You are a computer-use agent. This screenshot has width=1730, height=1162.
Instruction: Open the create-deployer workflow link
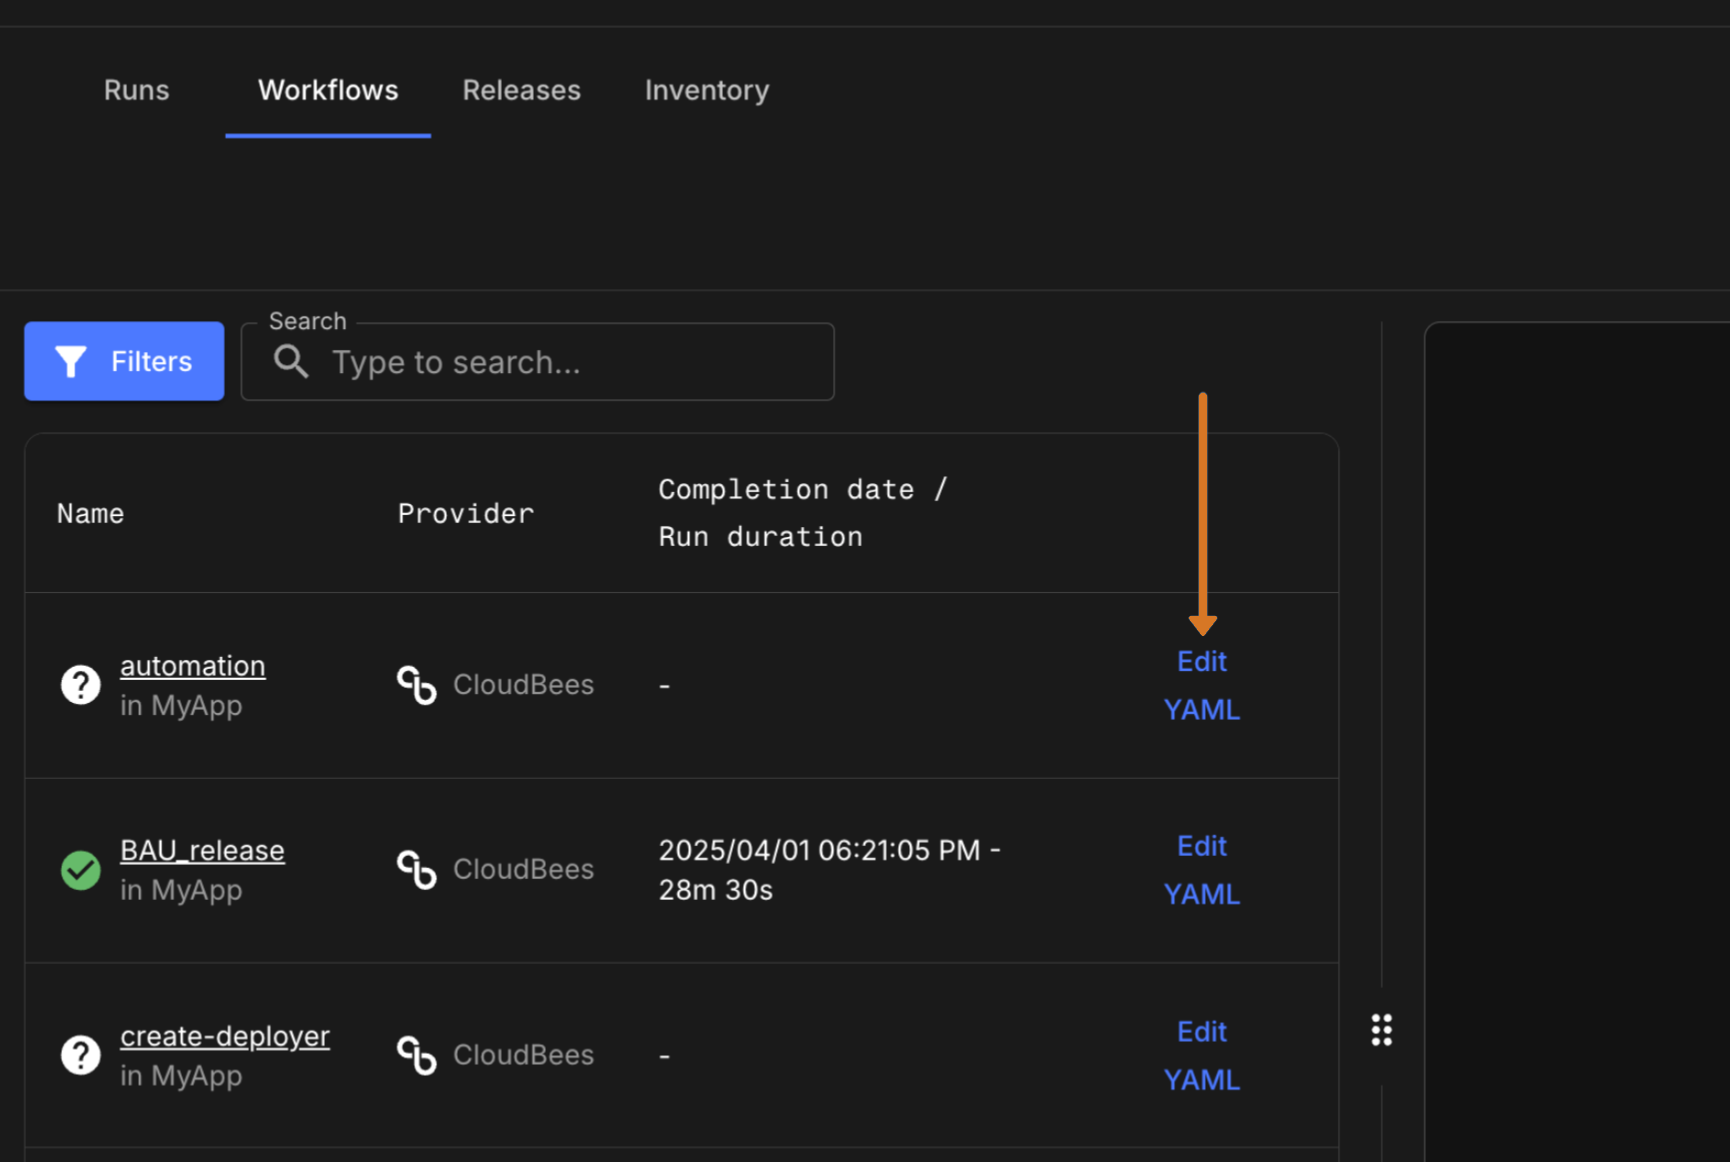tap(225, 1036)
